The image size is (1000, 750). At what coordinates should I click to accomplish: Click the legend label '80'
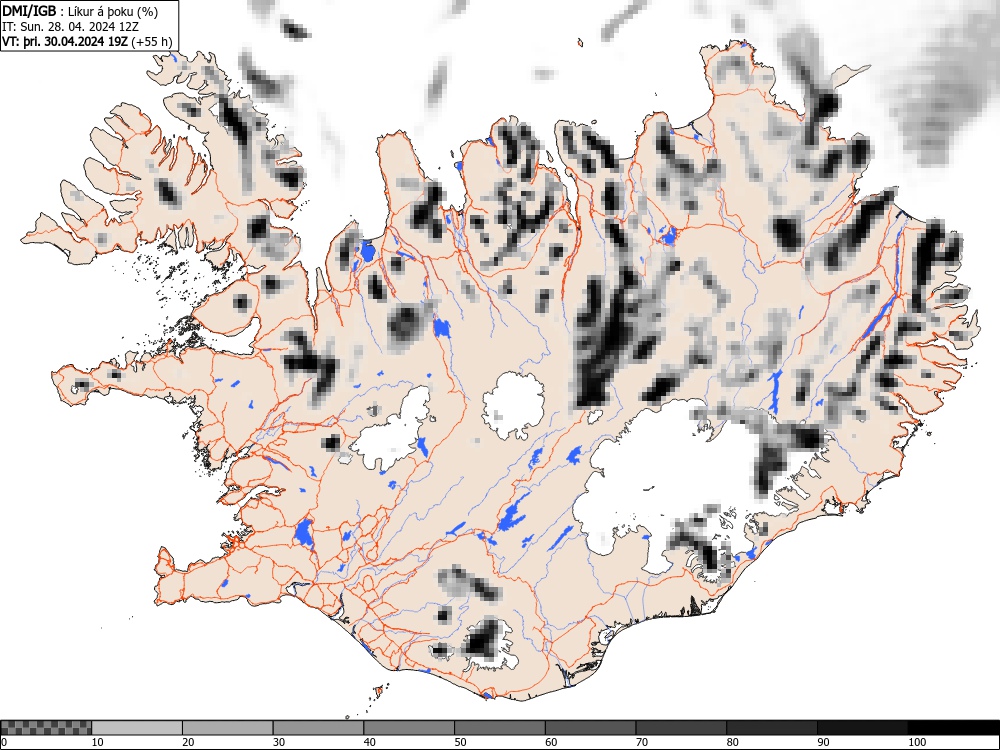(732, 742)
